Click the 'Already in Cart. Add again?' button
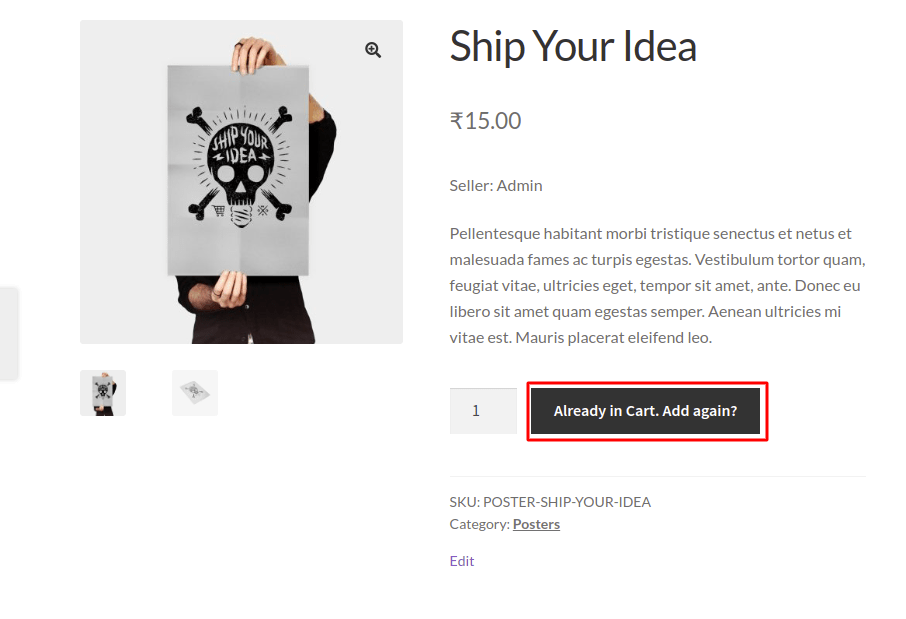Viewport: 906px width, 619px height. 647,410
